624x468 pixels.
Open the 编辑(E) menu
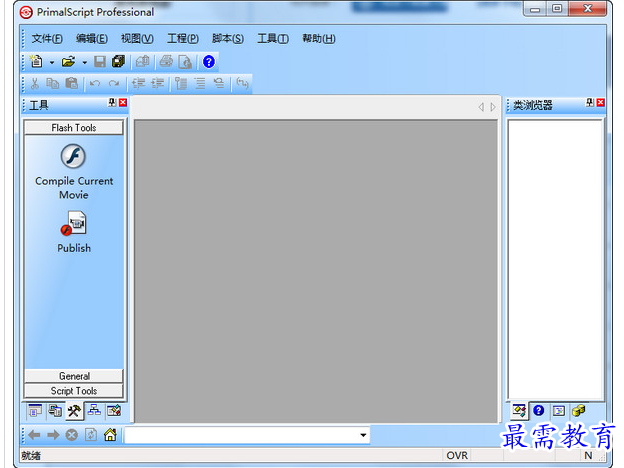pos(92,39)
